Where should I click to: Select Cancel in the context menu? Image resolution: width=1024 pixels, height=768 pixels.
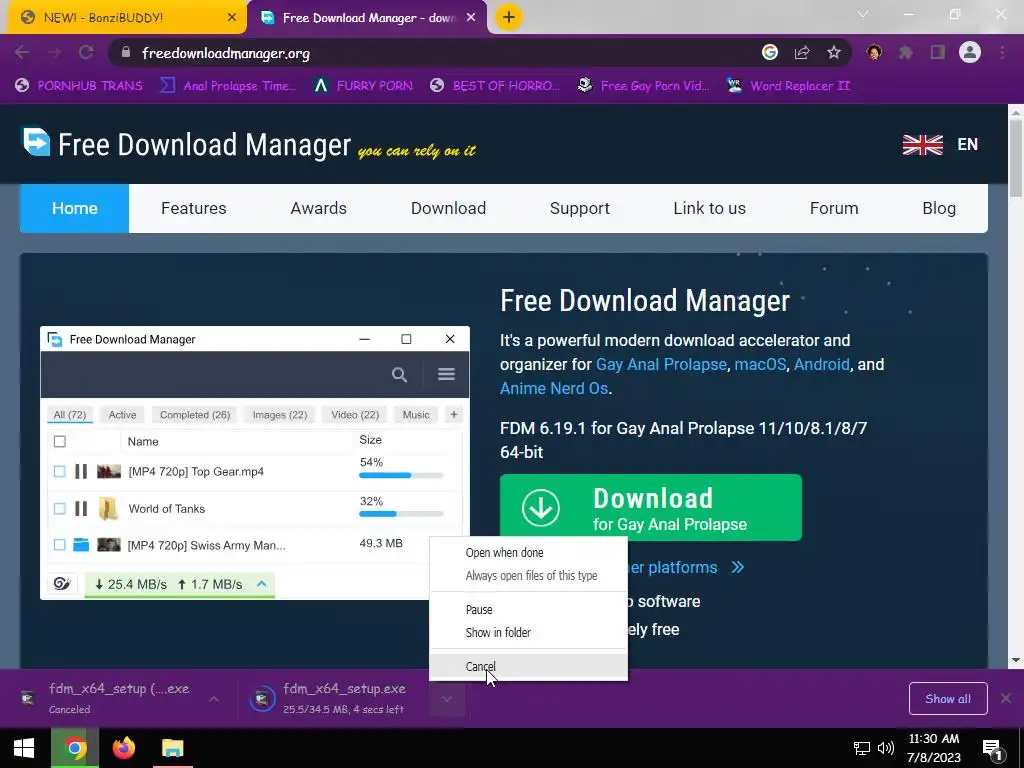click(x=528, y=667)
